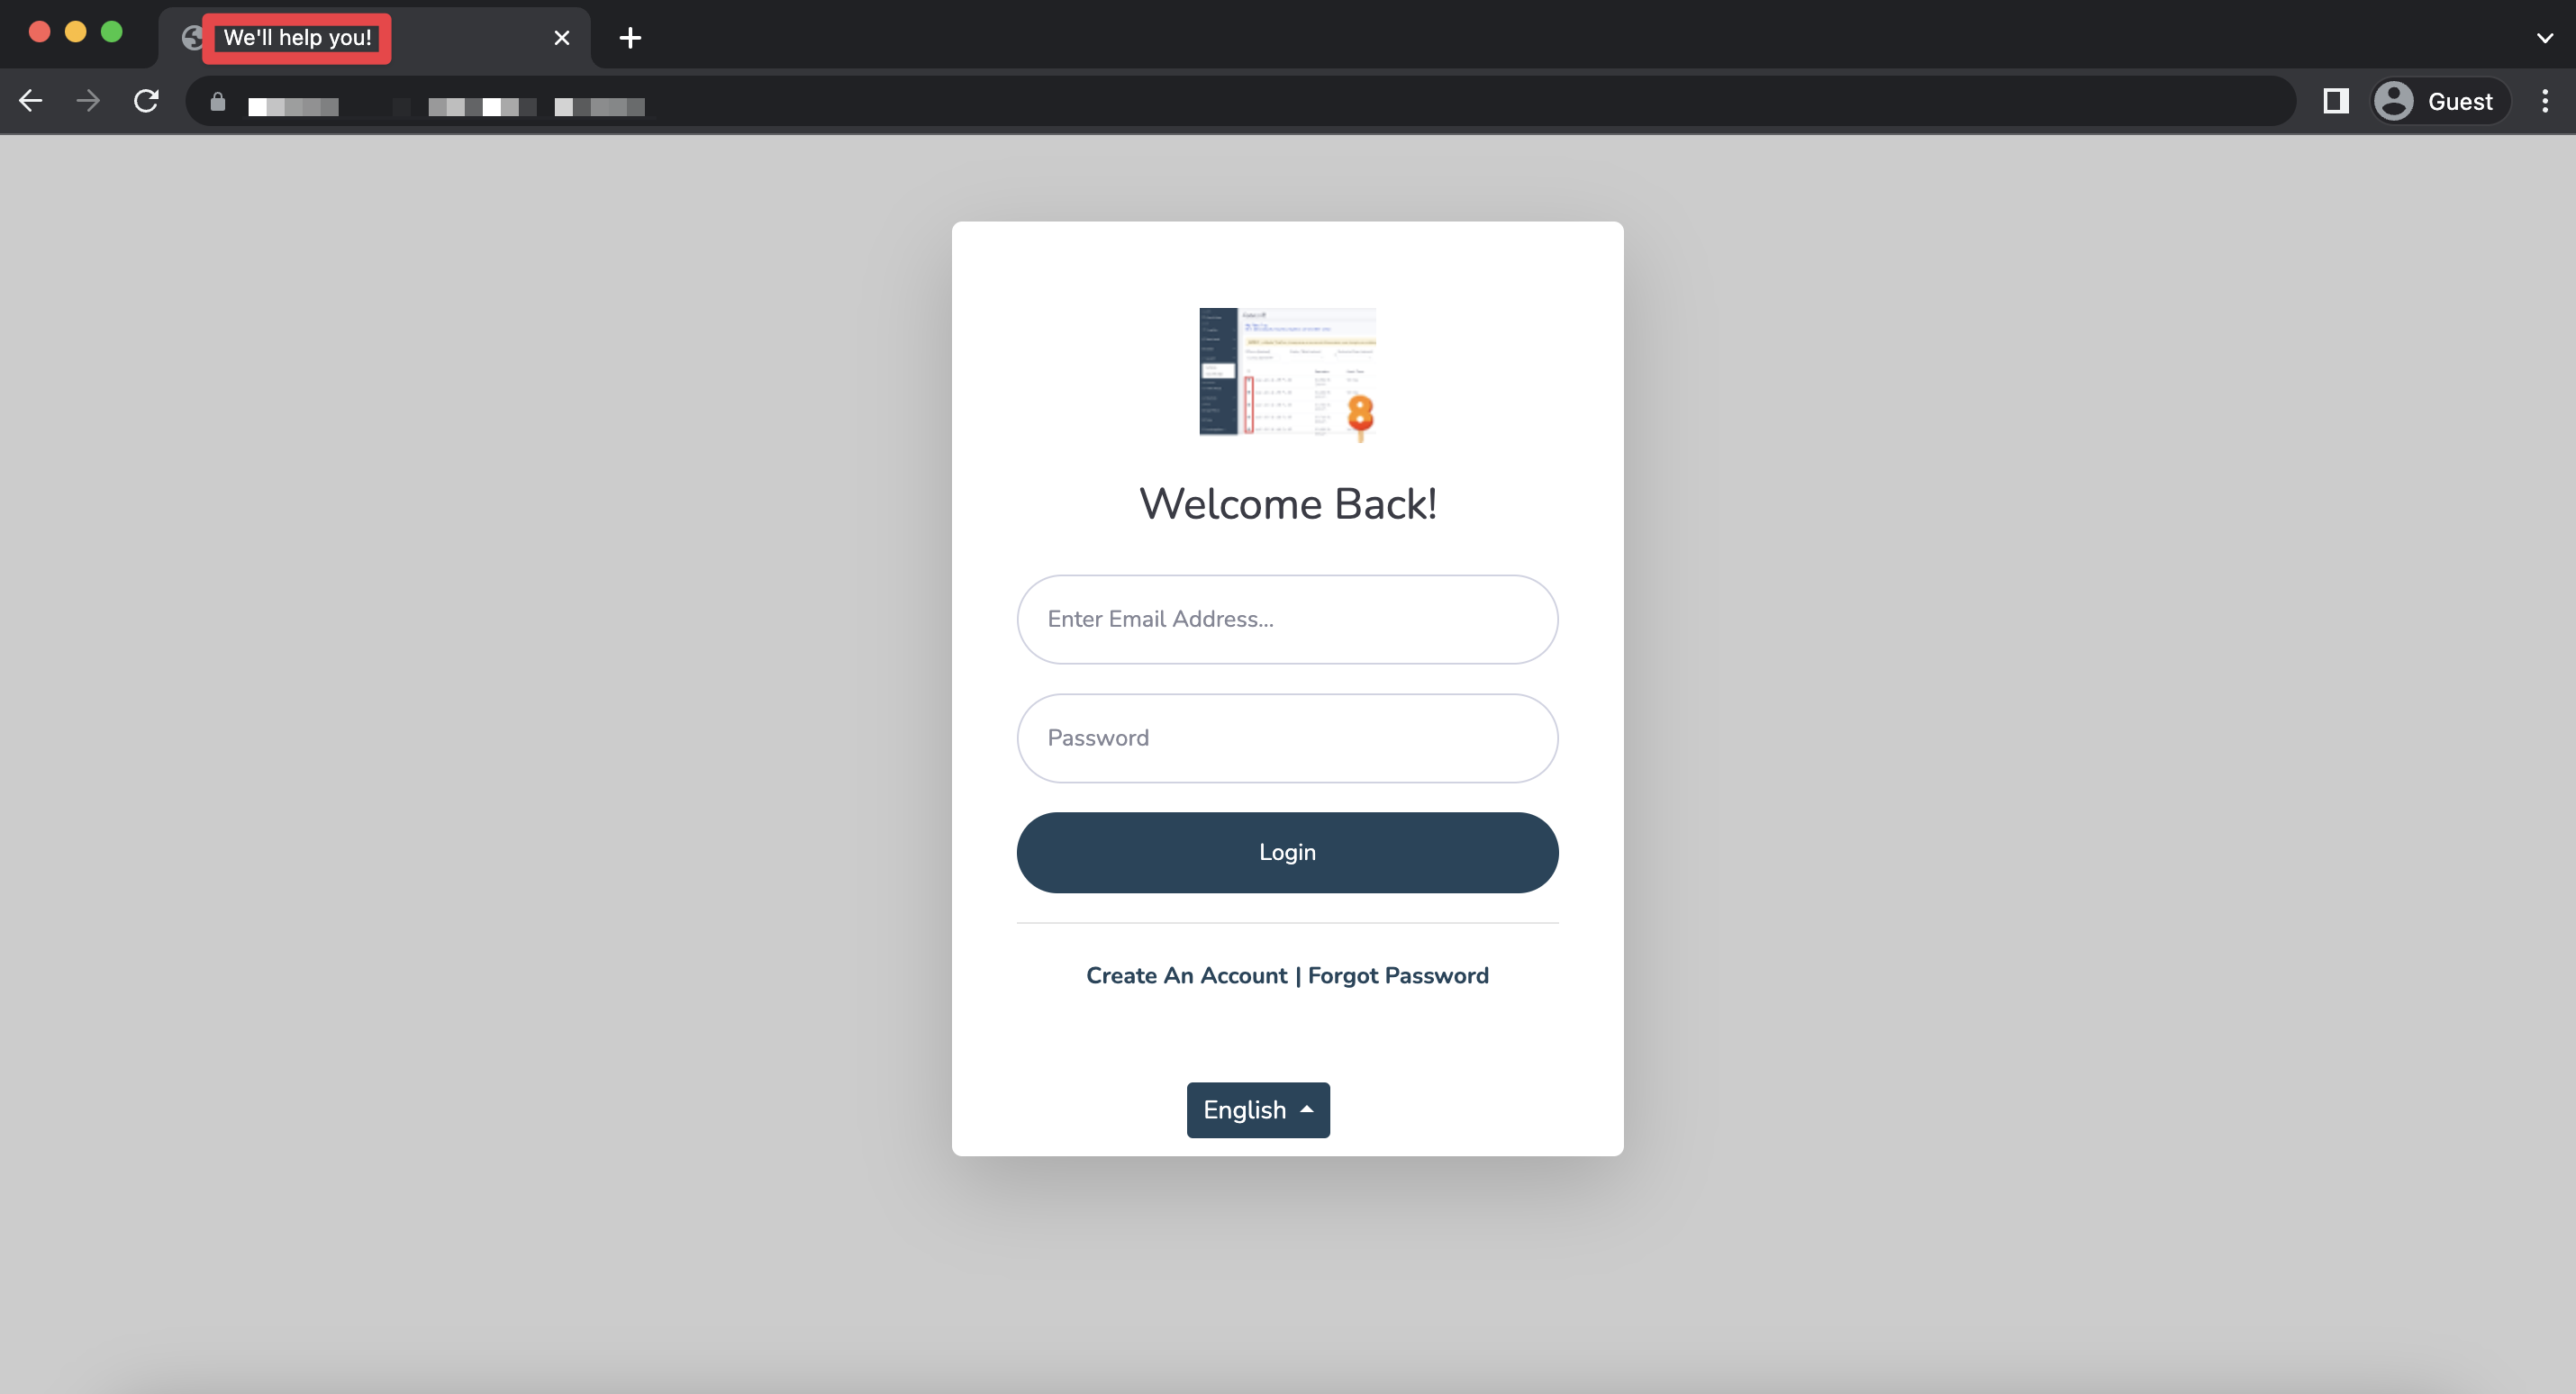
Task: Click the green macOS fullscreen button
Action: [112, 32]
